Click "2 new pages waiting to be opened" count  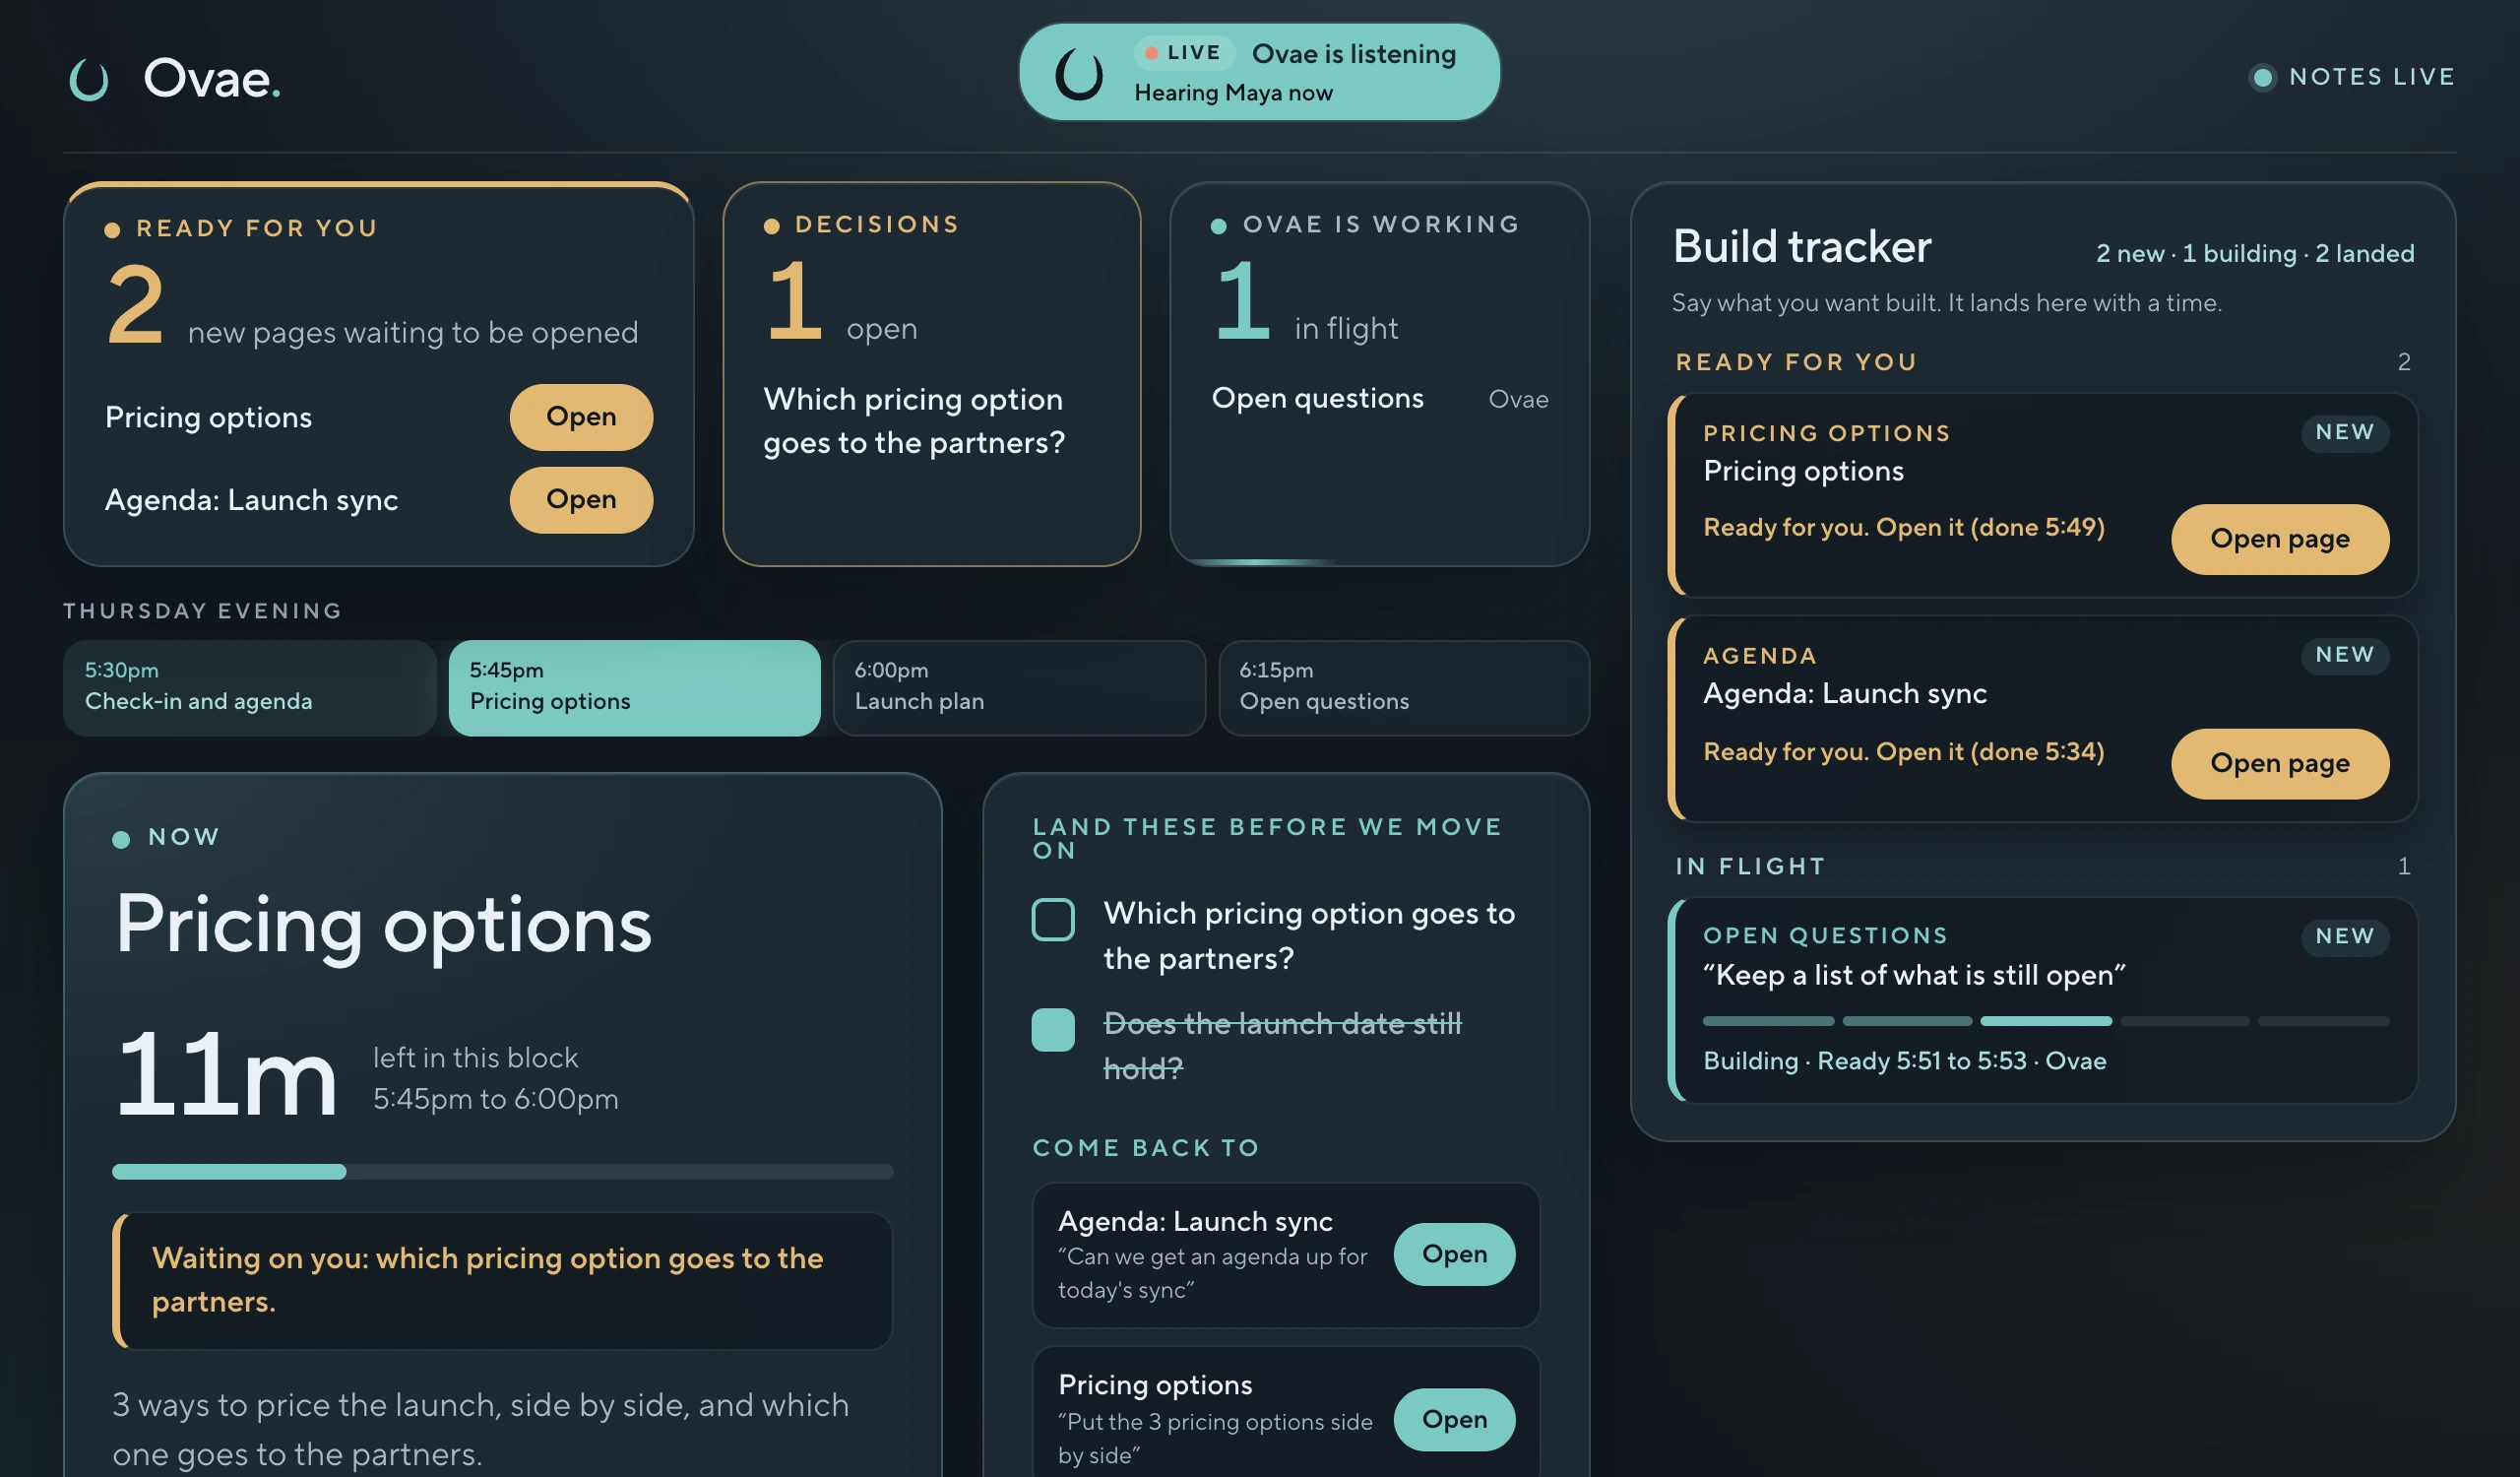[372, 306]
